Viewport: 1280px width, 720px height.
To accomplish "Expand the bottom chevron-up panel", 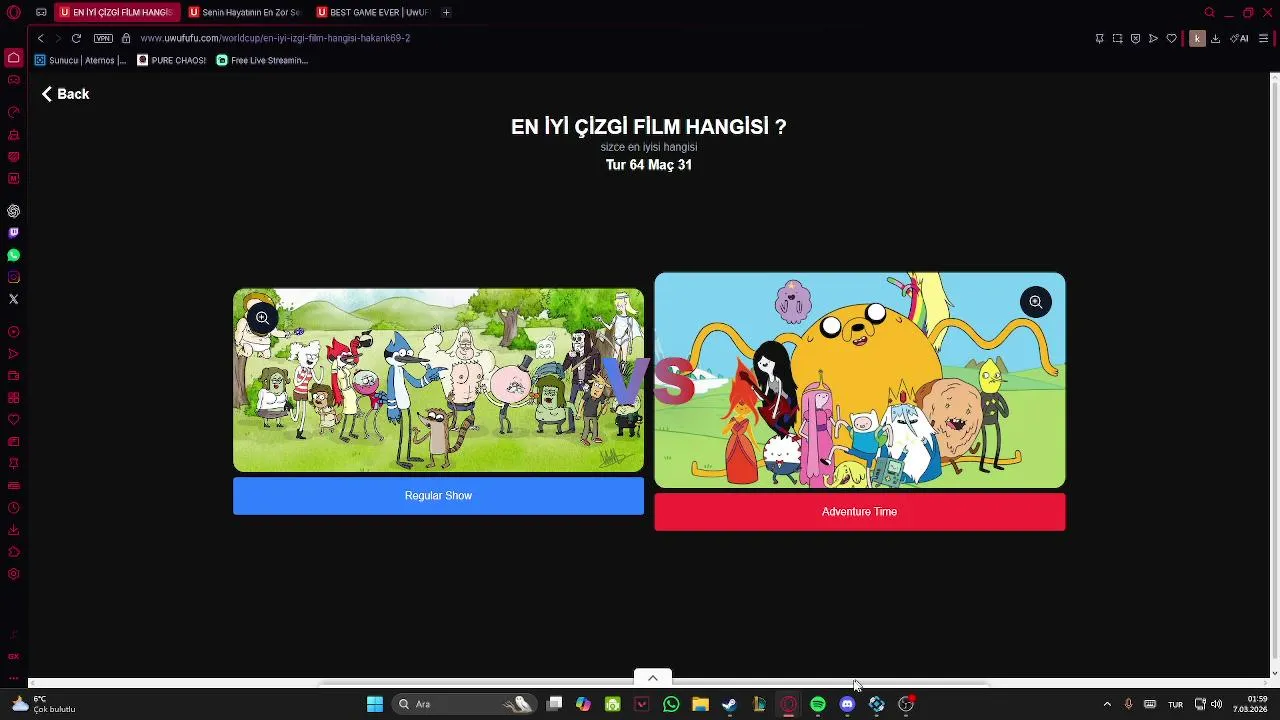I will click(x=652, y=678).
